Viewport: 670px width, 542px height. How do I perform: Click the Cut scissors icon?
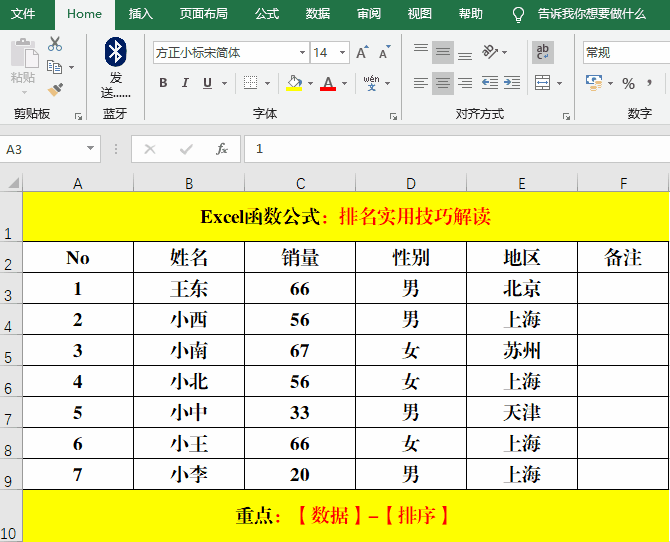tap(55, 44)
